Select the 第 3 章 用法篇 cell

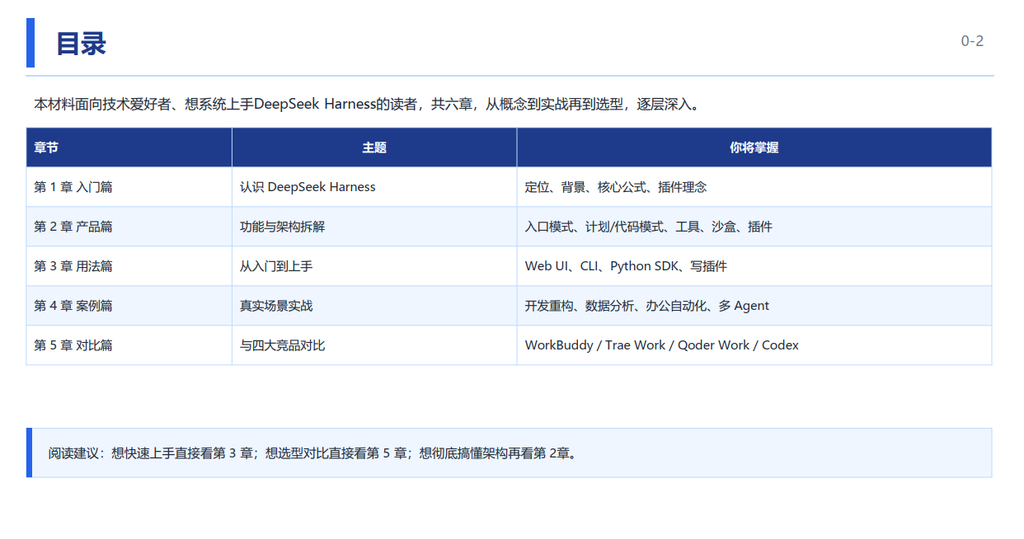129,266
